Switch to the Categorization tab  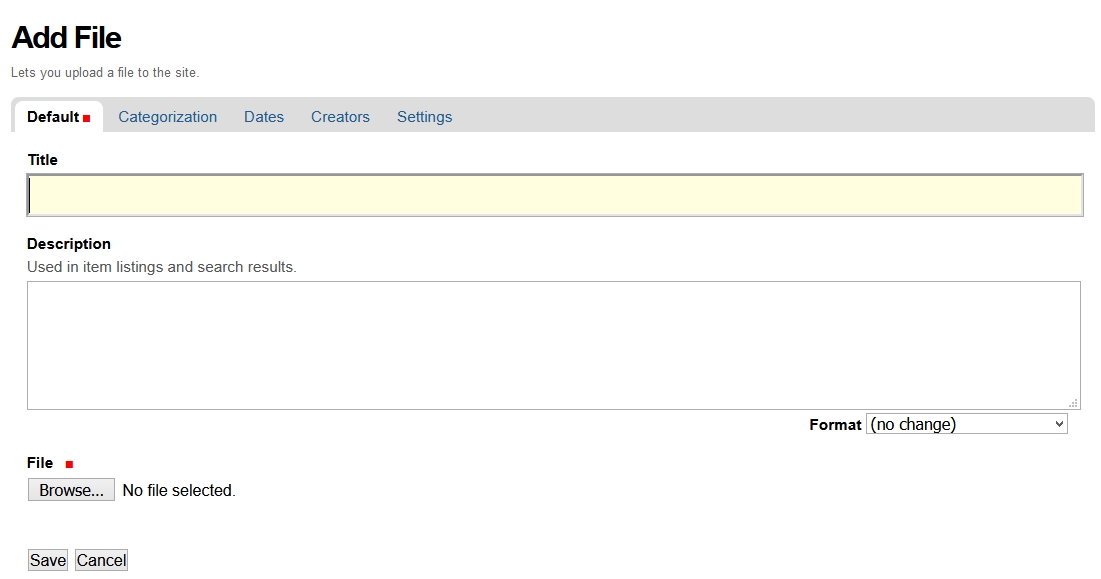pyautogui.click(x=167, y=117)
